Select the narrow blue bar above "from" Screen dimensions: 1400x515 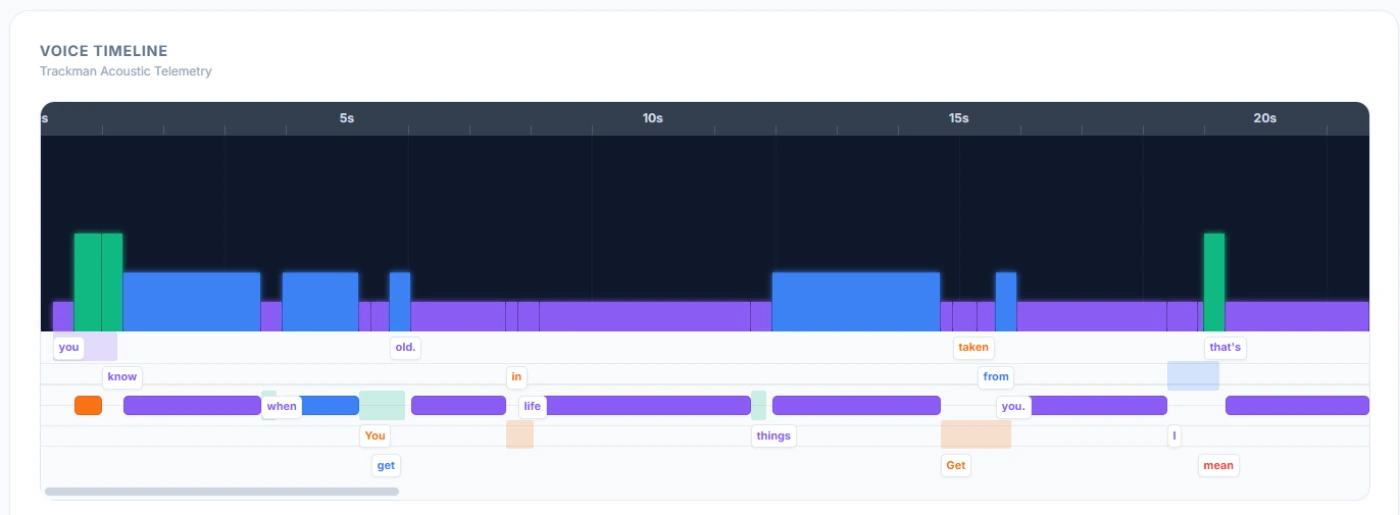1006,301
